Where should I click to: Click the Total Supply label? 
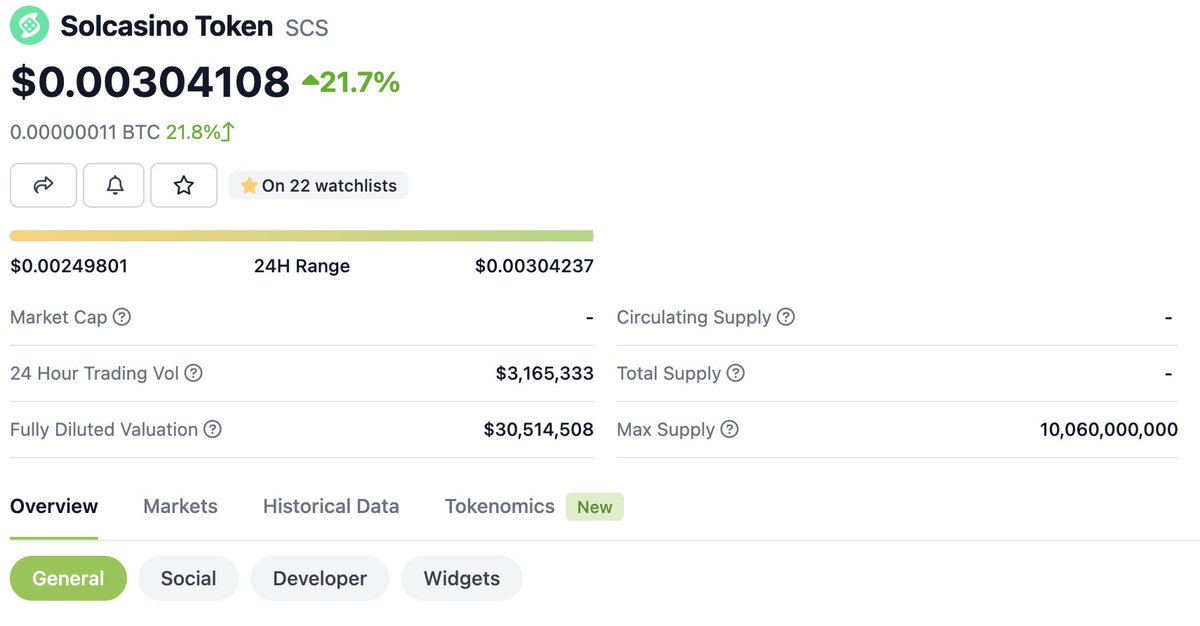click(669, 373)
